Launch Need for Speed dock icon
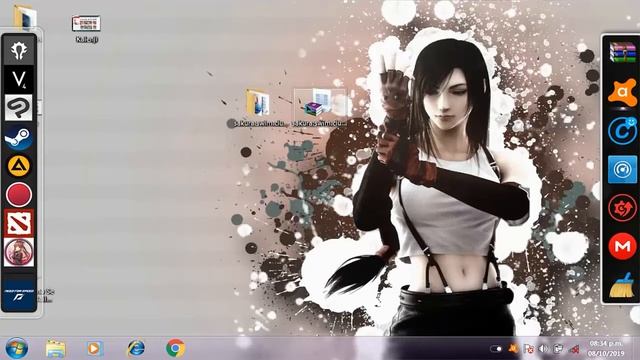Viewport: 640px width, 360px height. (19, 296)
